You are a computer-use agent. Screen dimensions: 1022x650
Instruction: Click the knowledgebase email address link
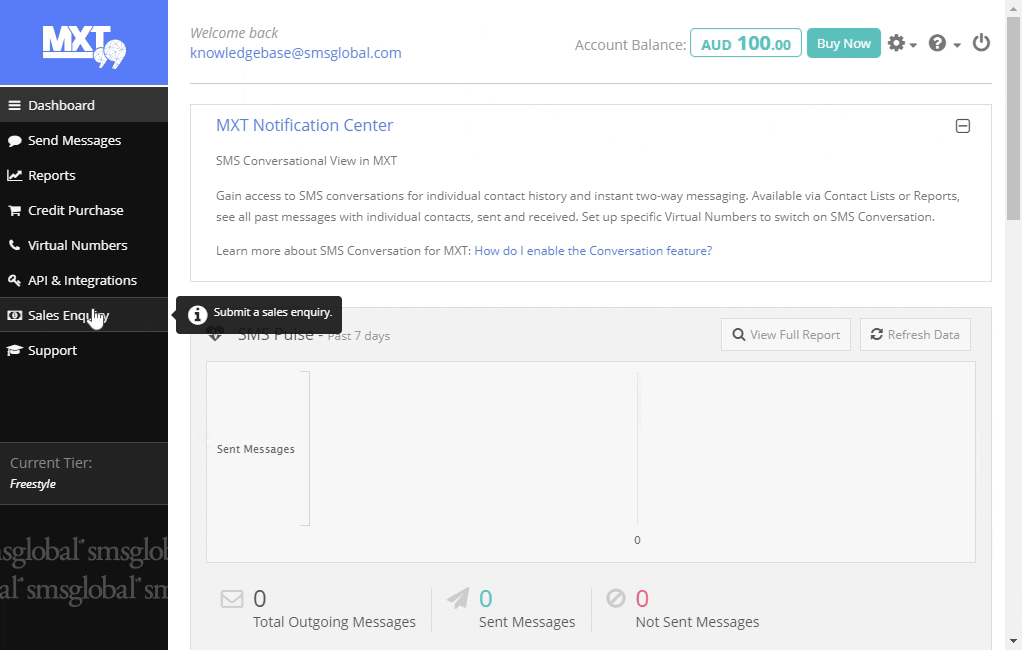click(x=295, y=53)
